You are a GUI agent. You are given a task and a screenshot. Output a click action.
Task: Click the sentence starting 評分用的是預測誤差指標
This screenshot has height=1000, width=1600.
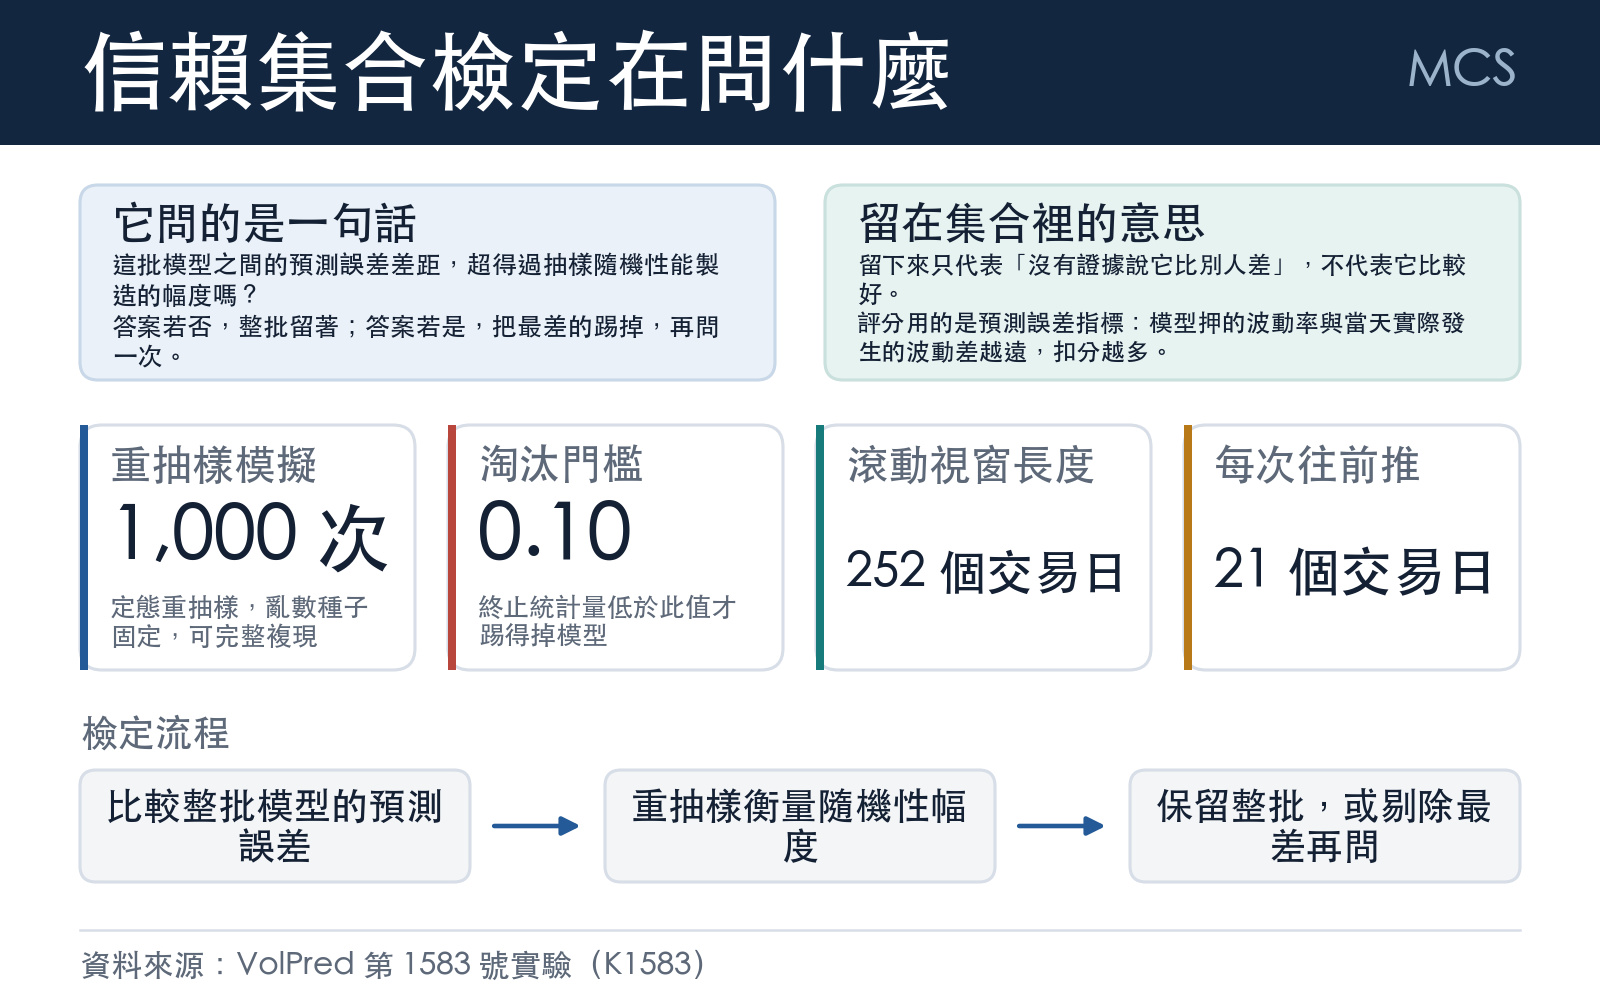point(1162,337)
